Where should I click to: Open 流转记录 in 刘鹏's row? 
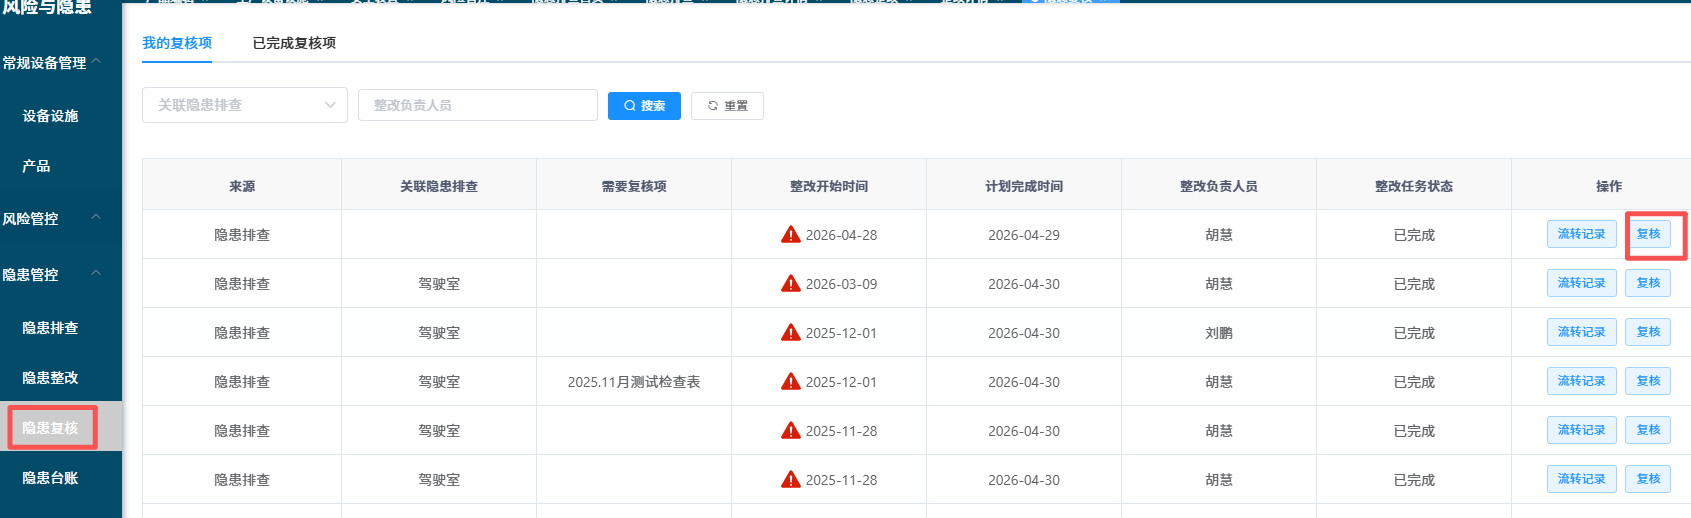tap(1581, 332)
